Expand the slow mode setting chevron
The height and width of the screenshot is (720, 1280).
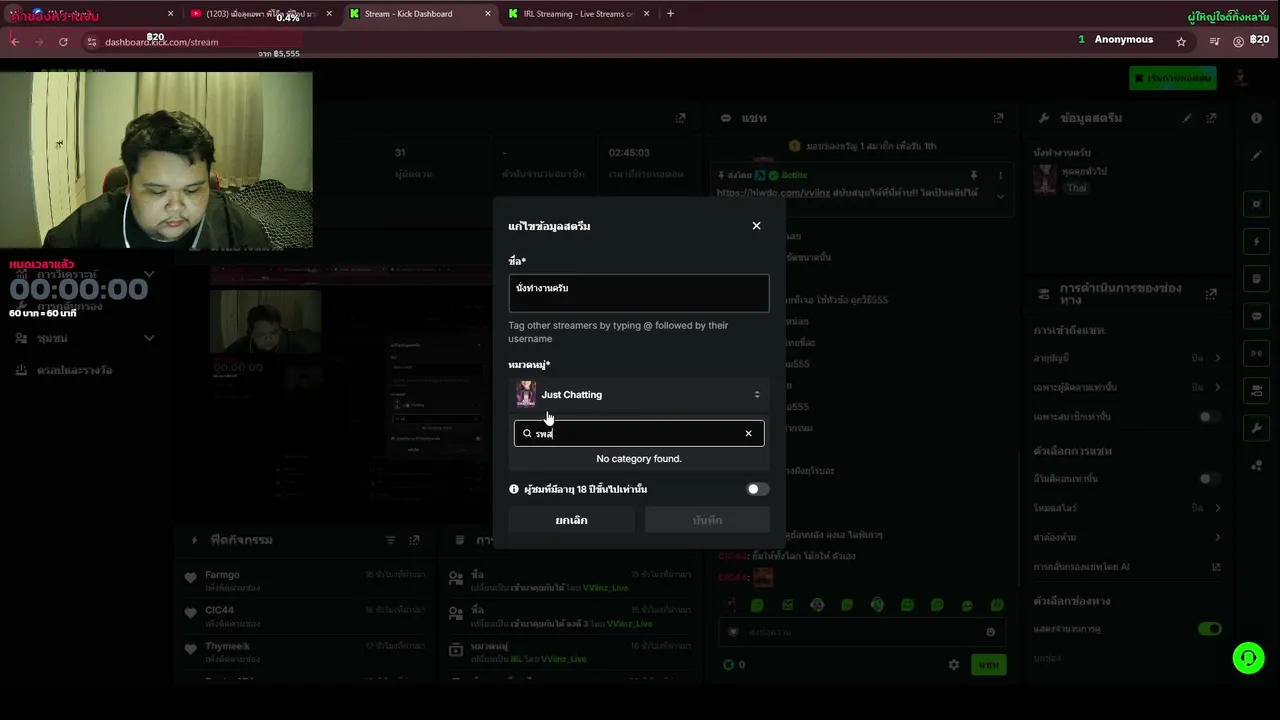click(x=1217, y=508)
